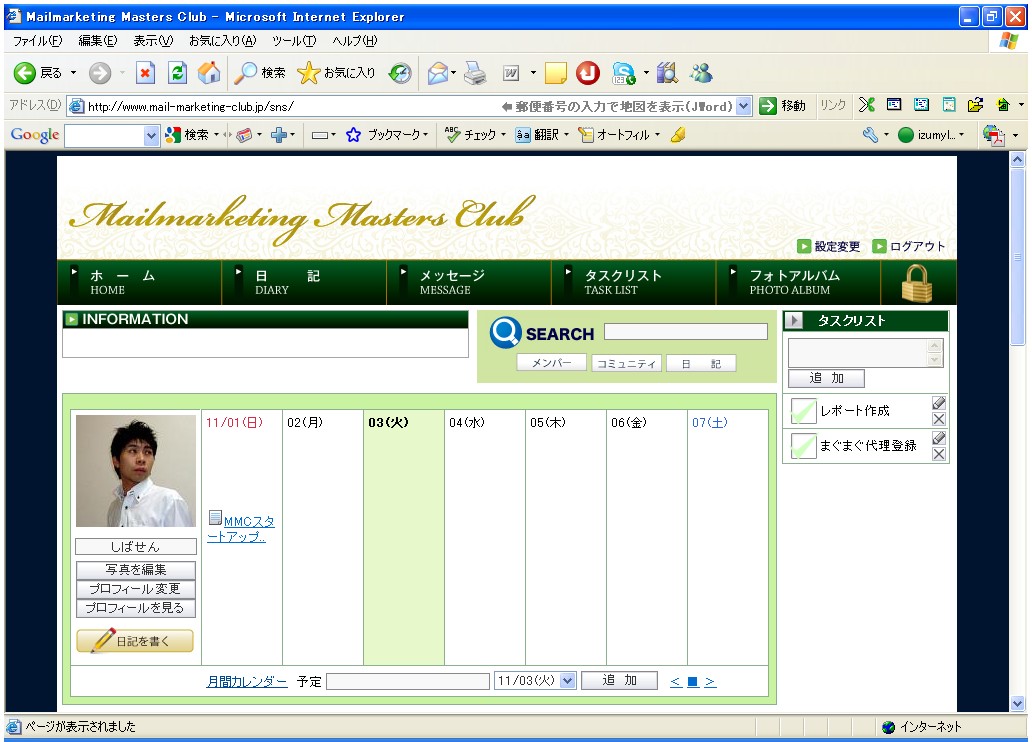
Task: Go to メッセージ MESSAGE navigation tab
Action: point(469,282)
